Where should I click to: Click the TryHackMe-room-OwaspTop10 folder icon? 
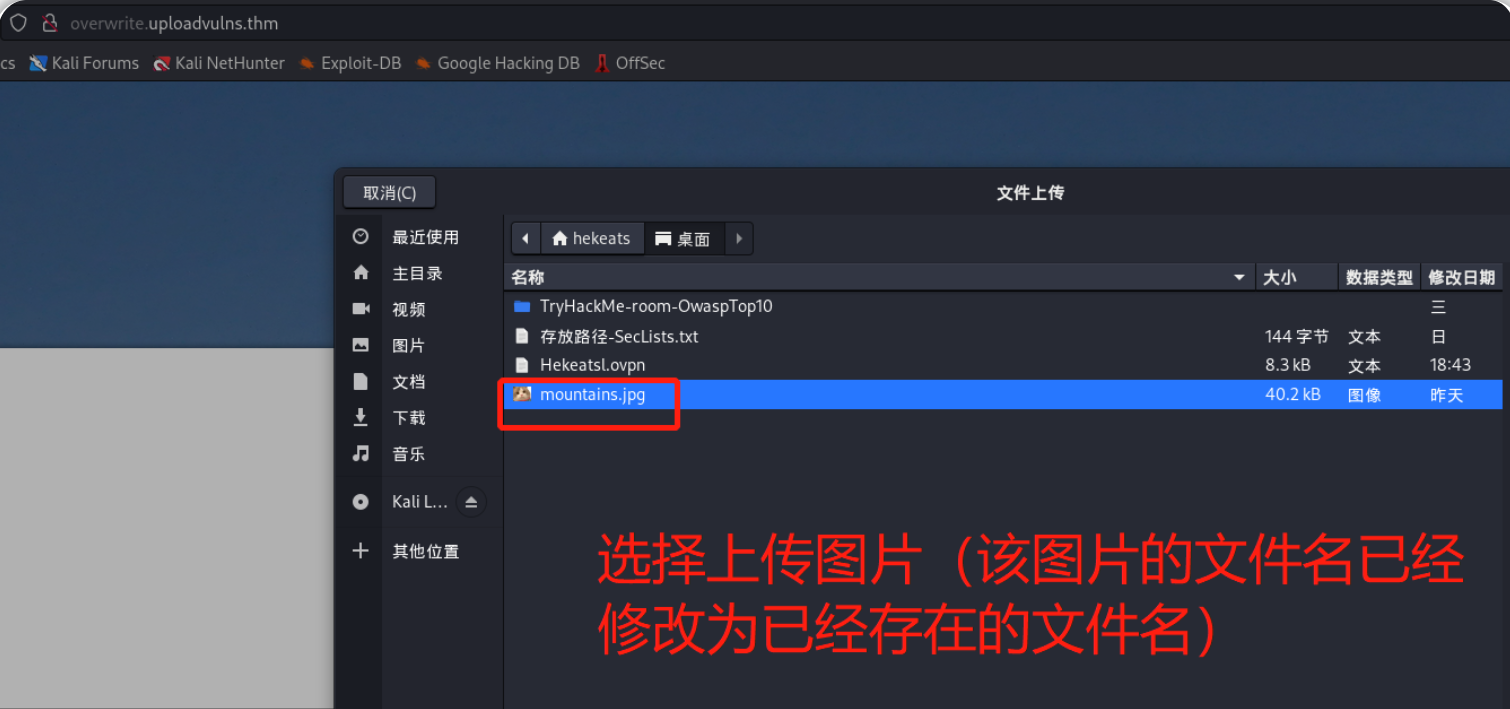[x=521, y=307]
